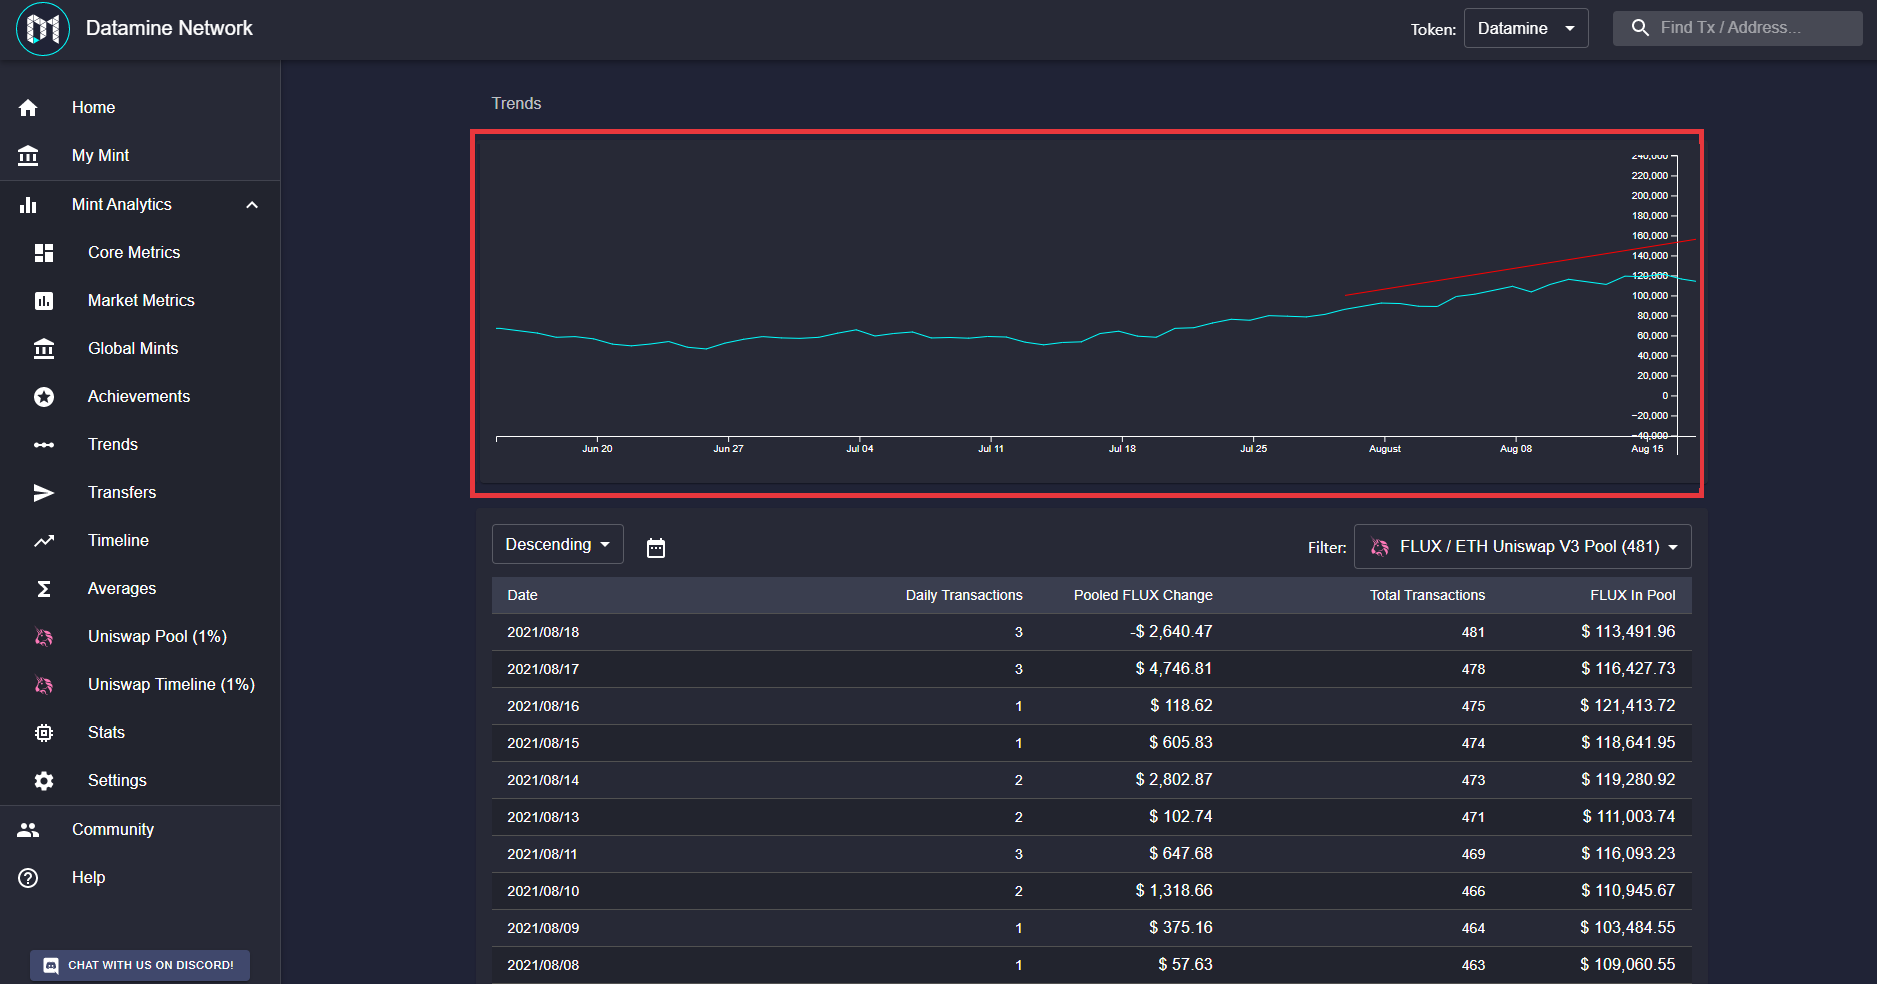Click the Settings gear icon
The width and height of the screenshot is (1877, 984).
click(x=44, y=781)
